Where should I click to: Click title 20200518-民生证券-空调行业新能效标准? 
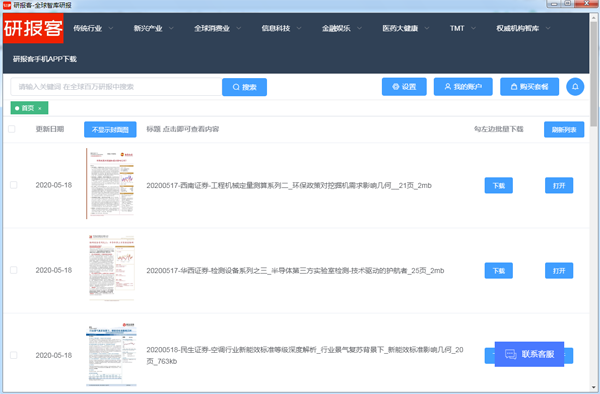tap(305, 355)
